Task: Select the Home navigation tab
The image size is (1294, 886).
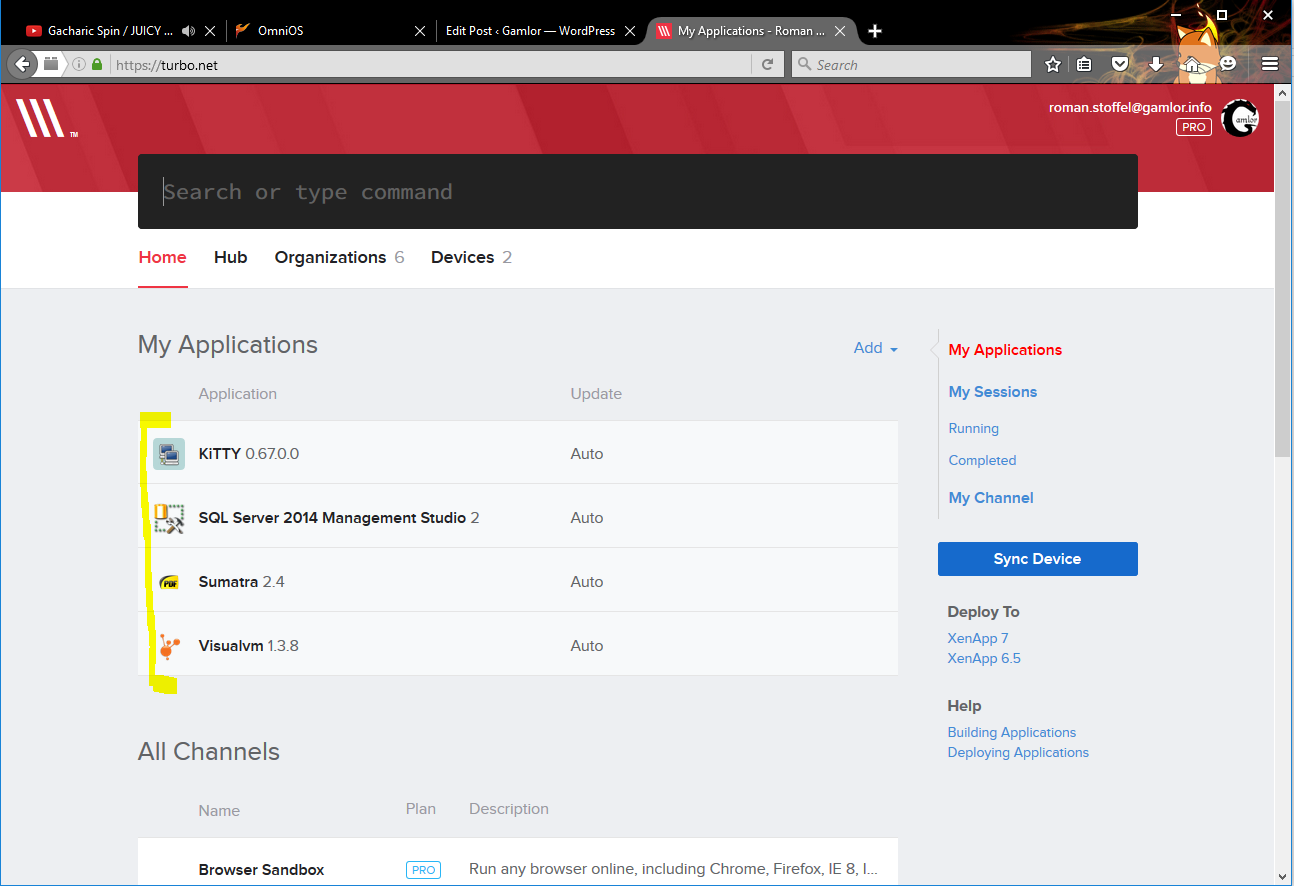Action: (x=162, y=257)
